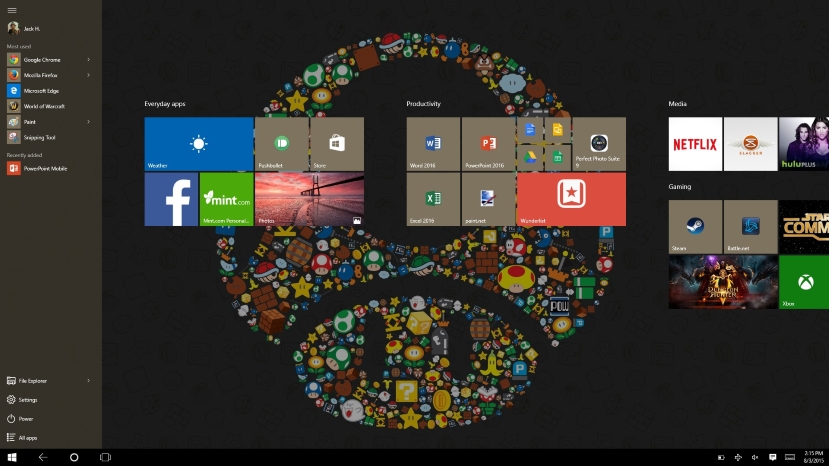The image size is (829, 466).
Task: Open the Photos tile
Action: click(x=309, y=199)
